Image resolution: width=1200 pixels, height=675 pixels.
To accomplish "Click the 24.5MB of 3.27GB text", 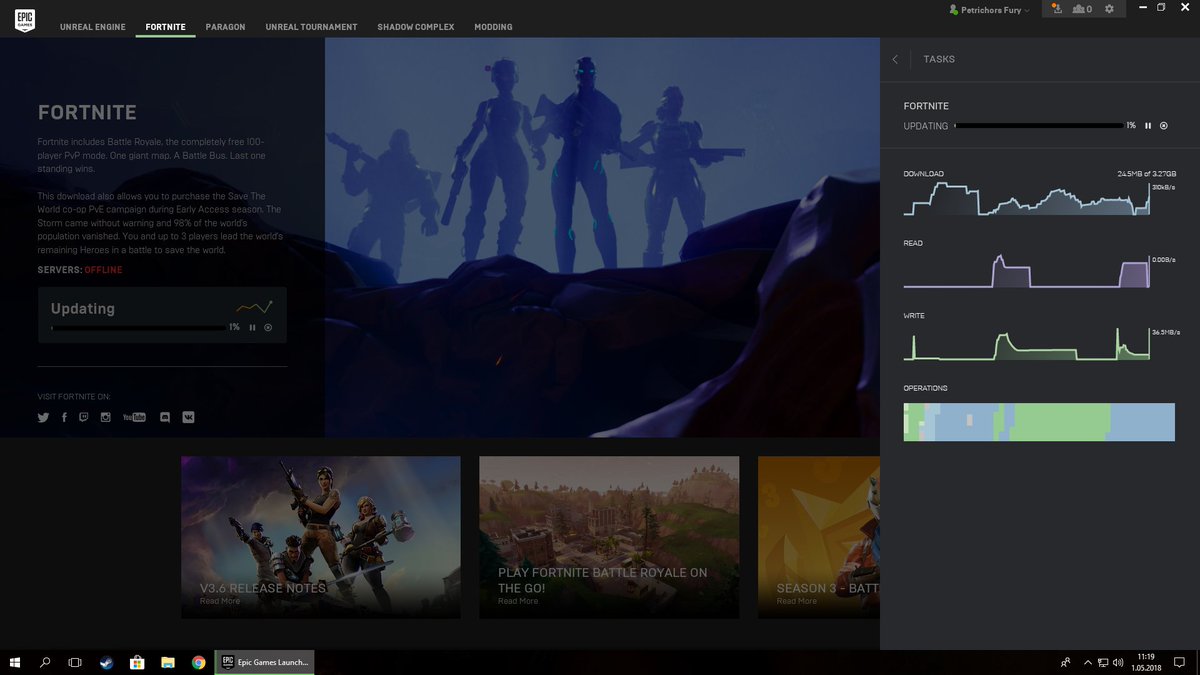I will 1146,174.
